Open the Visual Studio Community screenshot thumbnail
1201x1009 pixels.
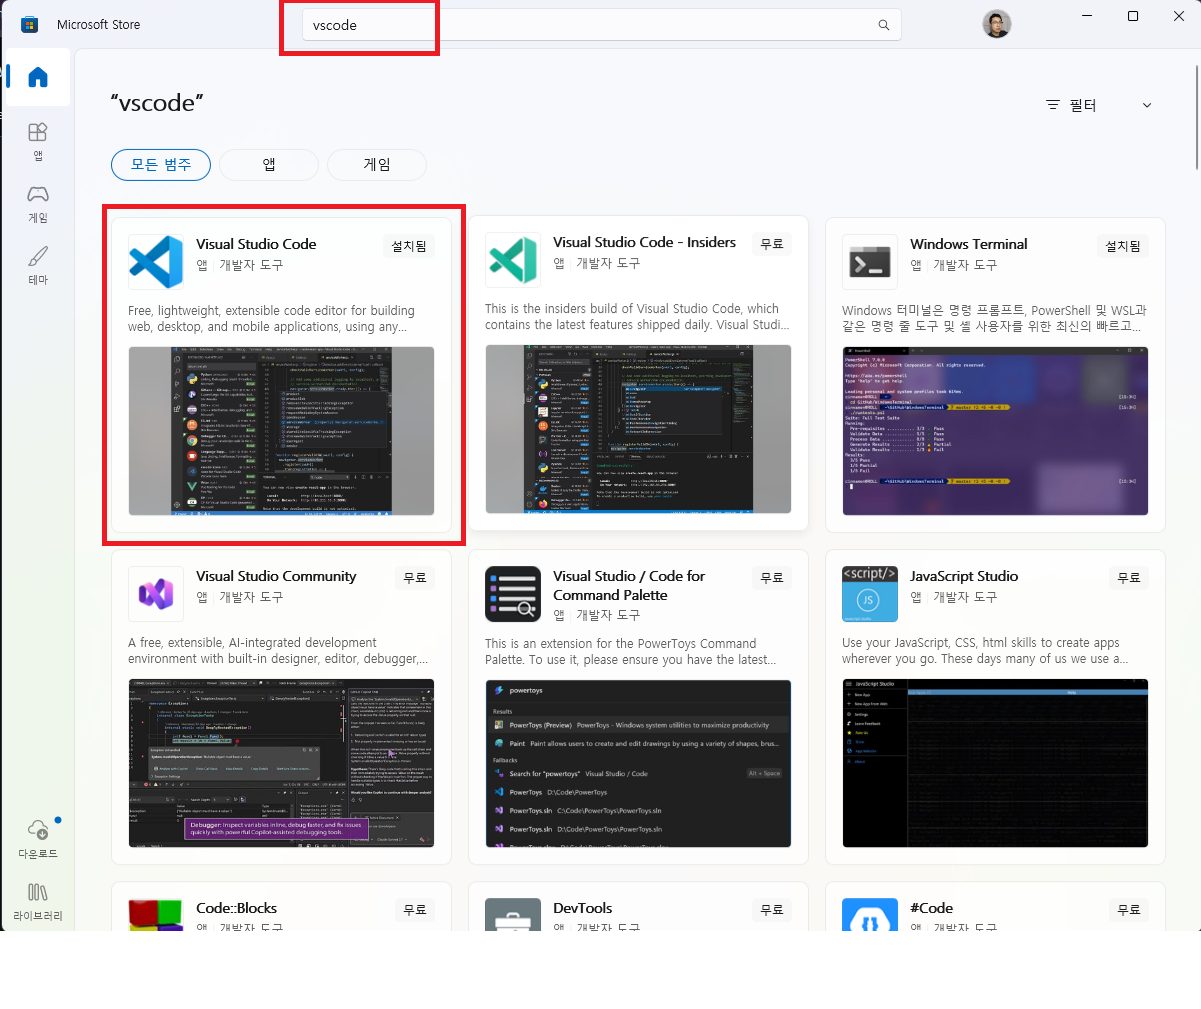point(281,763)
